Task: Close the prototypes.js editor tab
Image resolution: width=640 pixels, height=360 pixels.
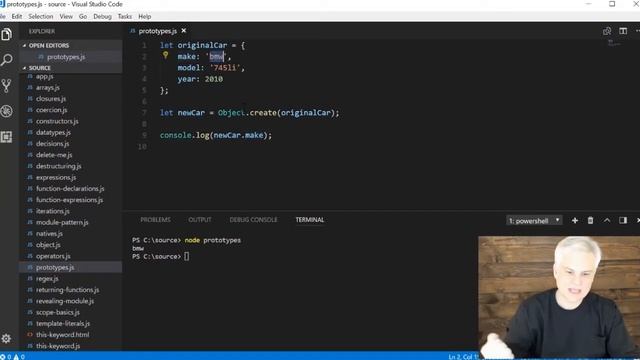Action: click(184, 31)
